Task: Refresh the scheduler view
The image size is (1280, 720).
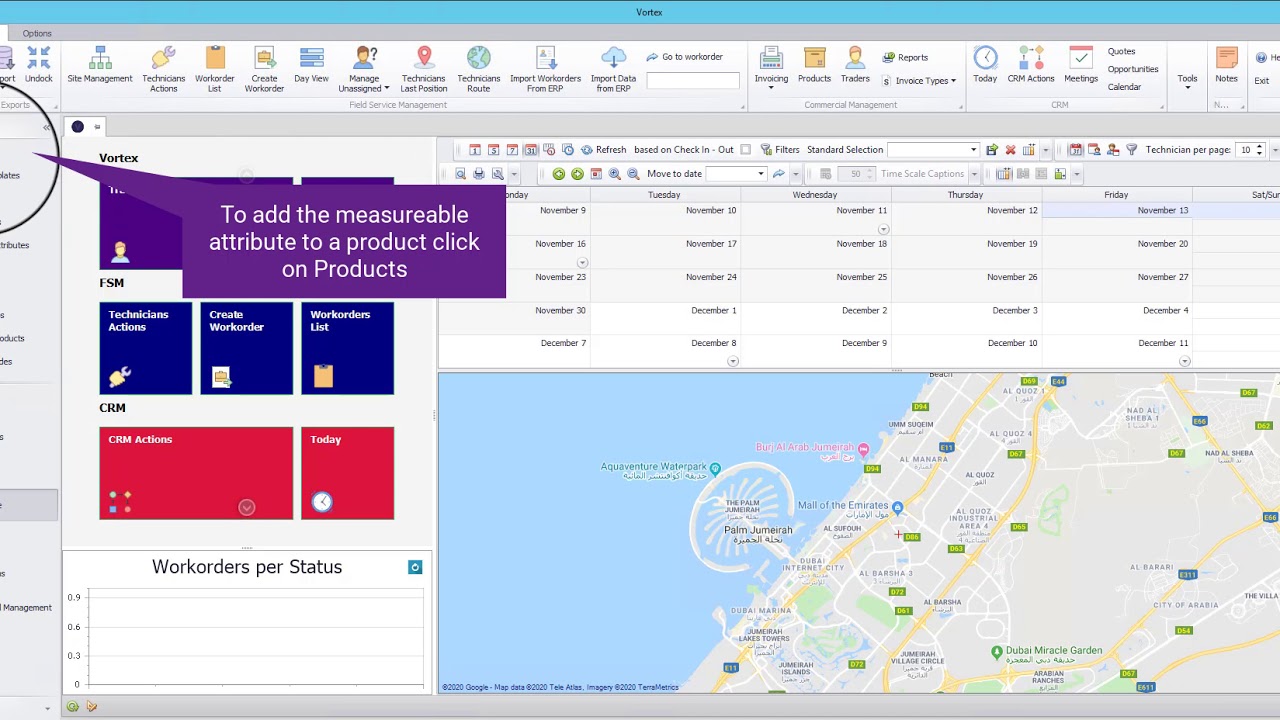Action: (x=604, y=150)
